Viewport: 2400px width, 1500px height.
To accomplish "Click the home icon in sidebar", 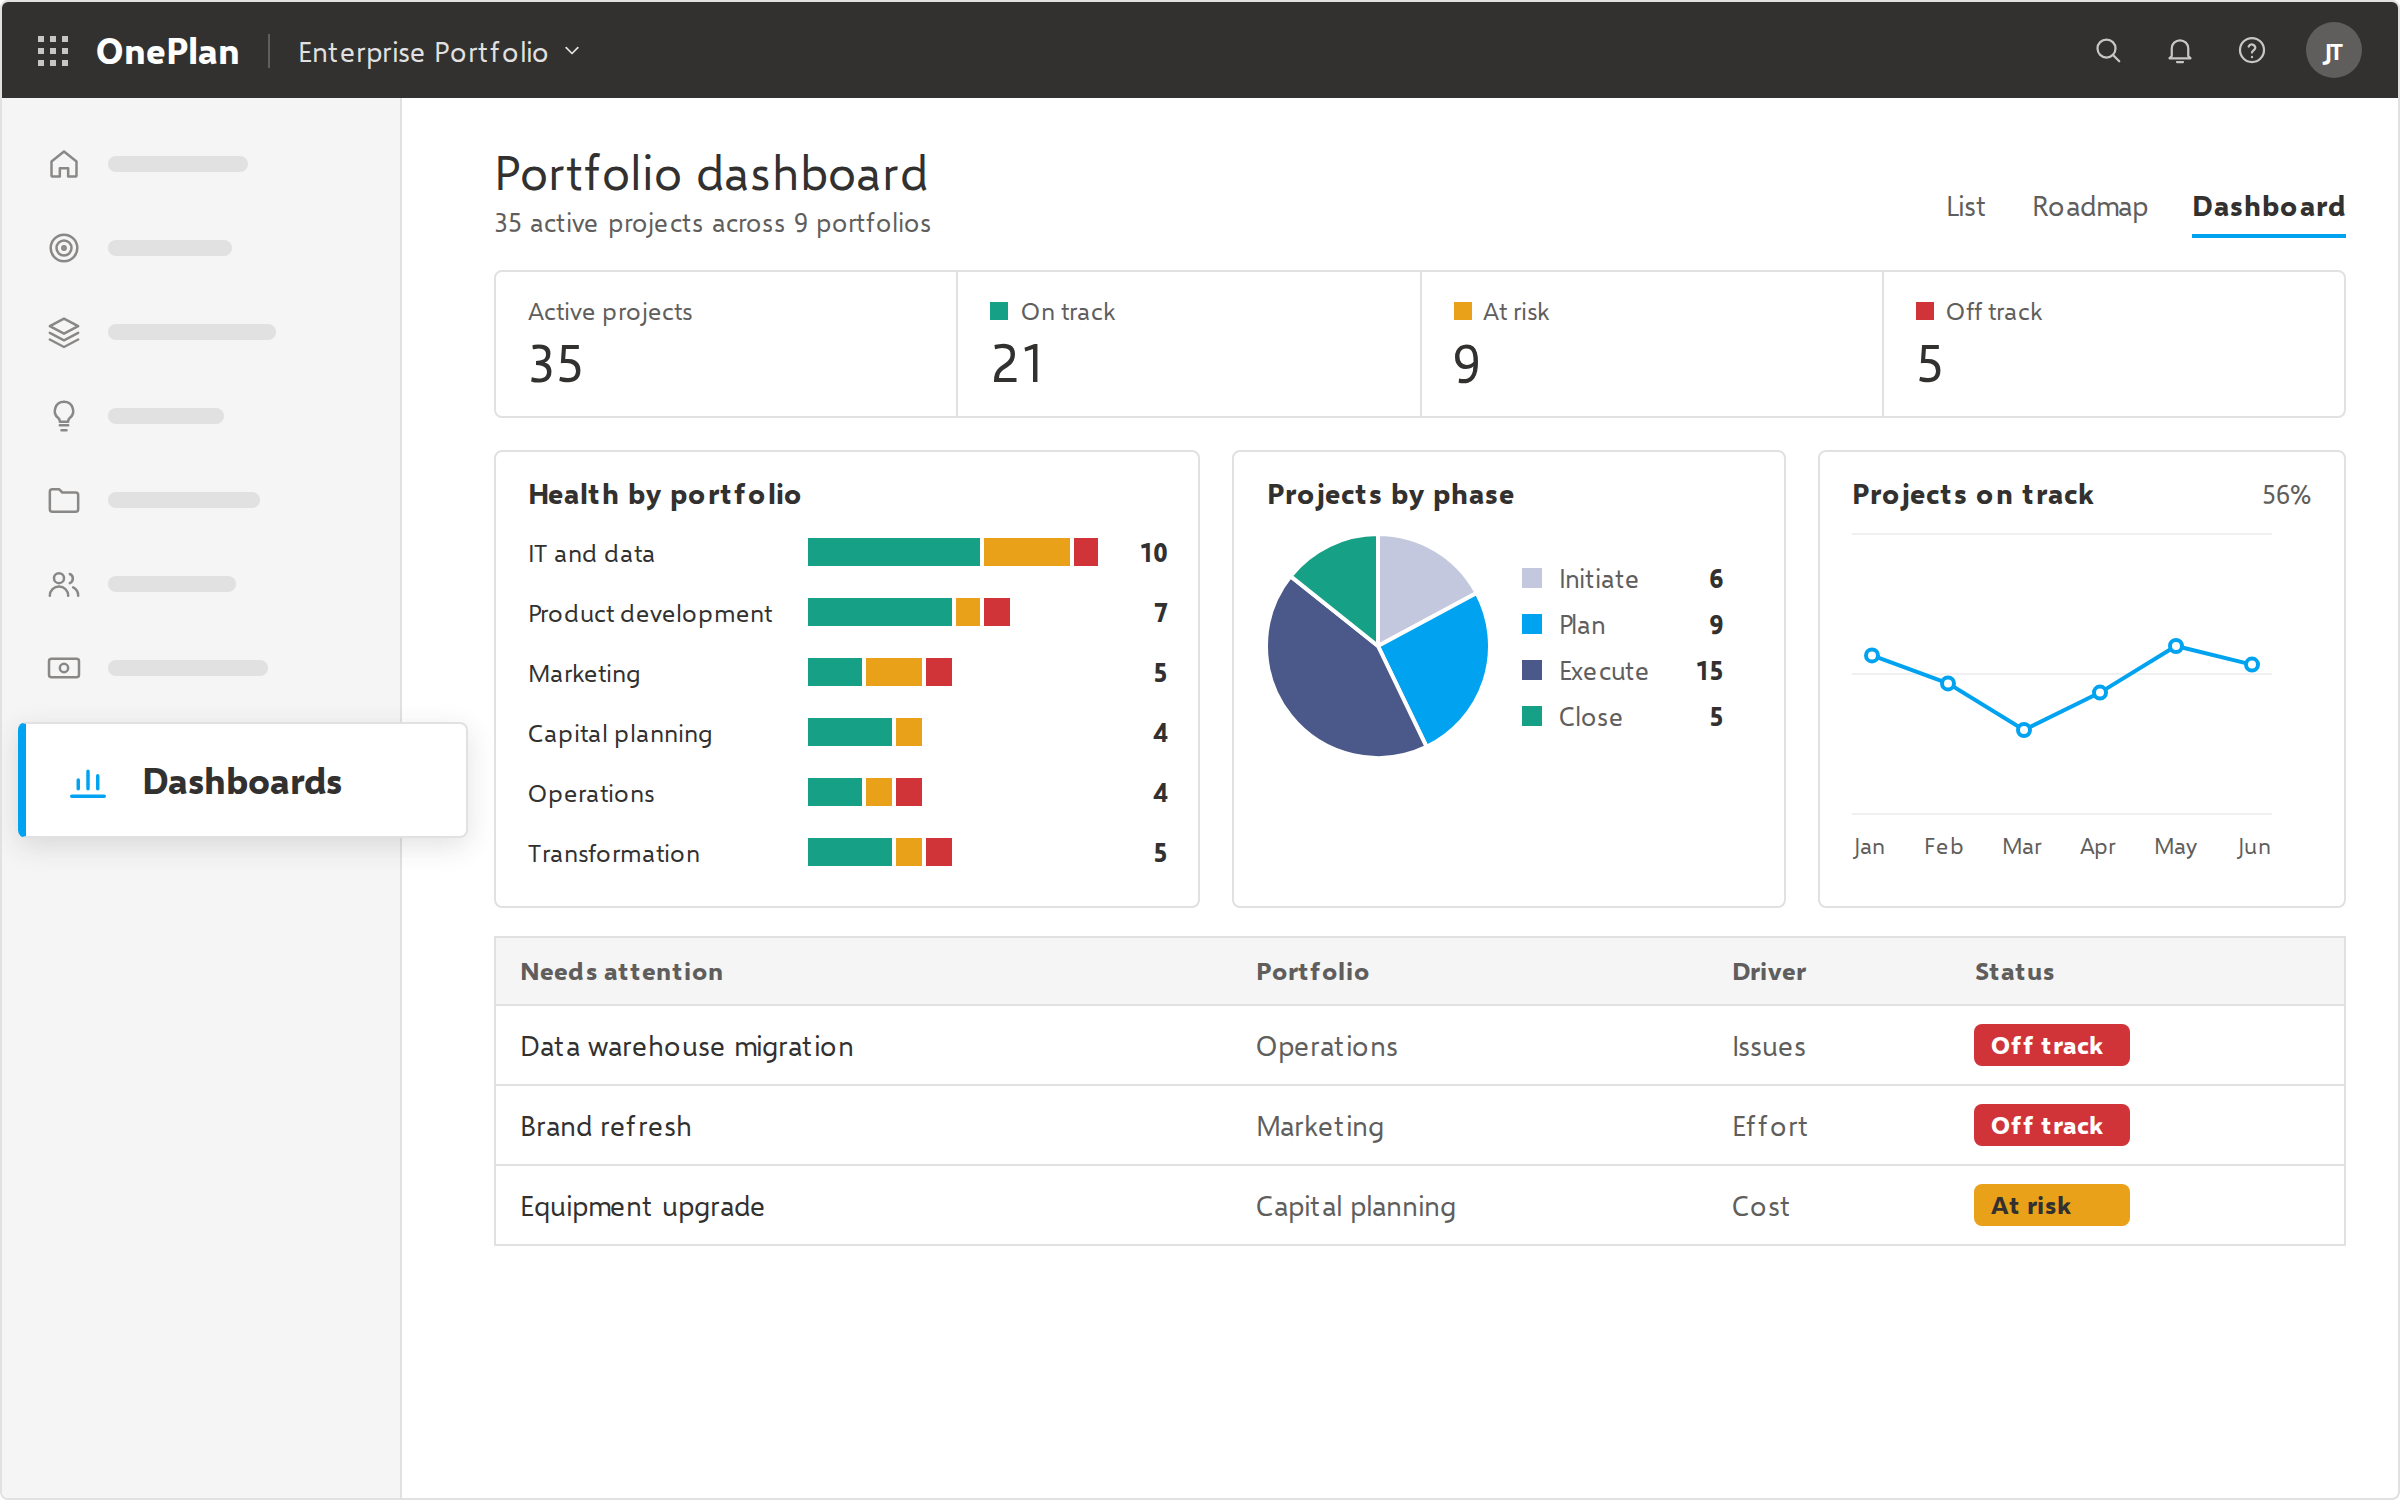I will (x=64, y=164).
